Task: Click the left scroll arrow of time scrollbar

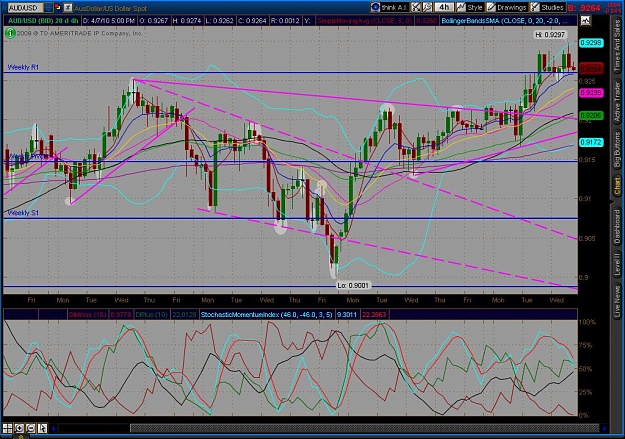Action: click(53, 429)
